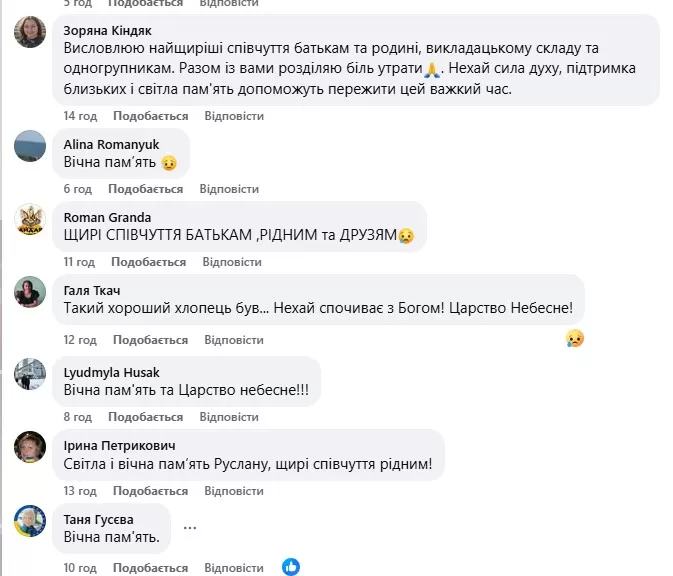Open Ірина Петрикович's avatar
The image size is (673, 576).
tap(30, 447)
